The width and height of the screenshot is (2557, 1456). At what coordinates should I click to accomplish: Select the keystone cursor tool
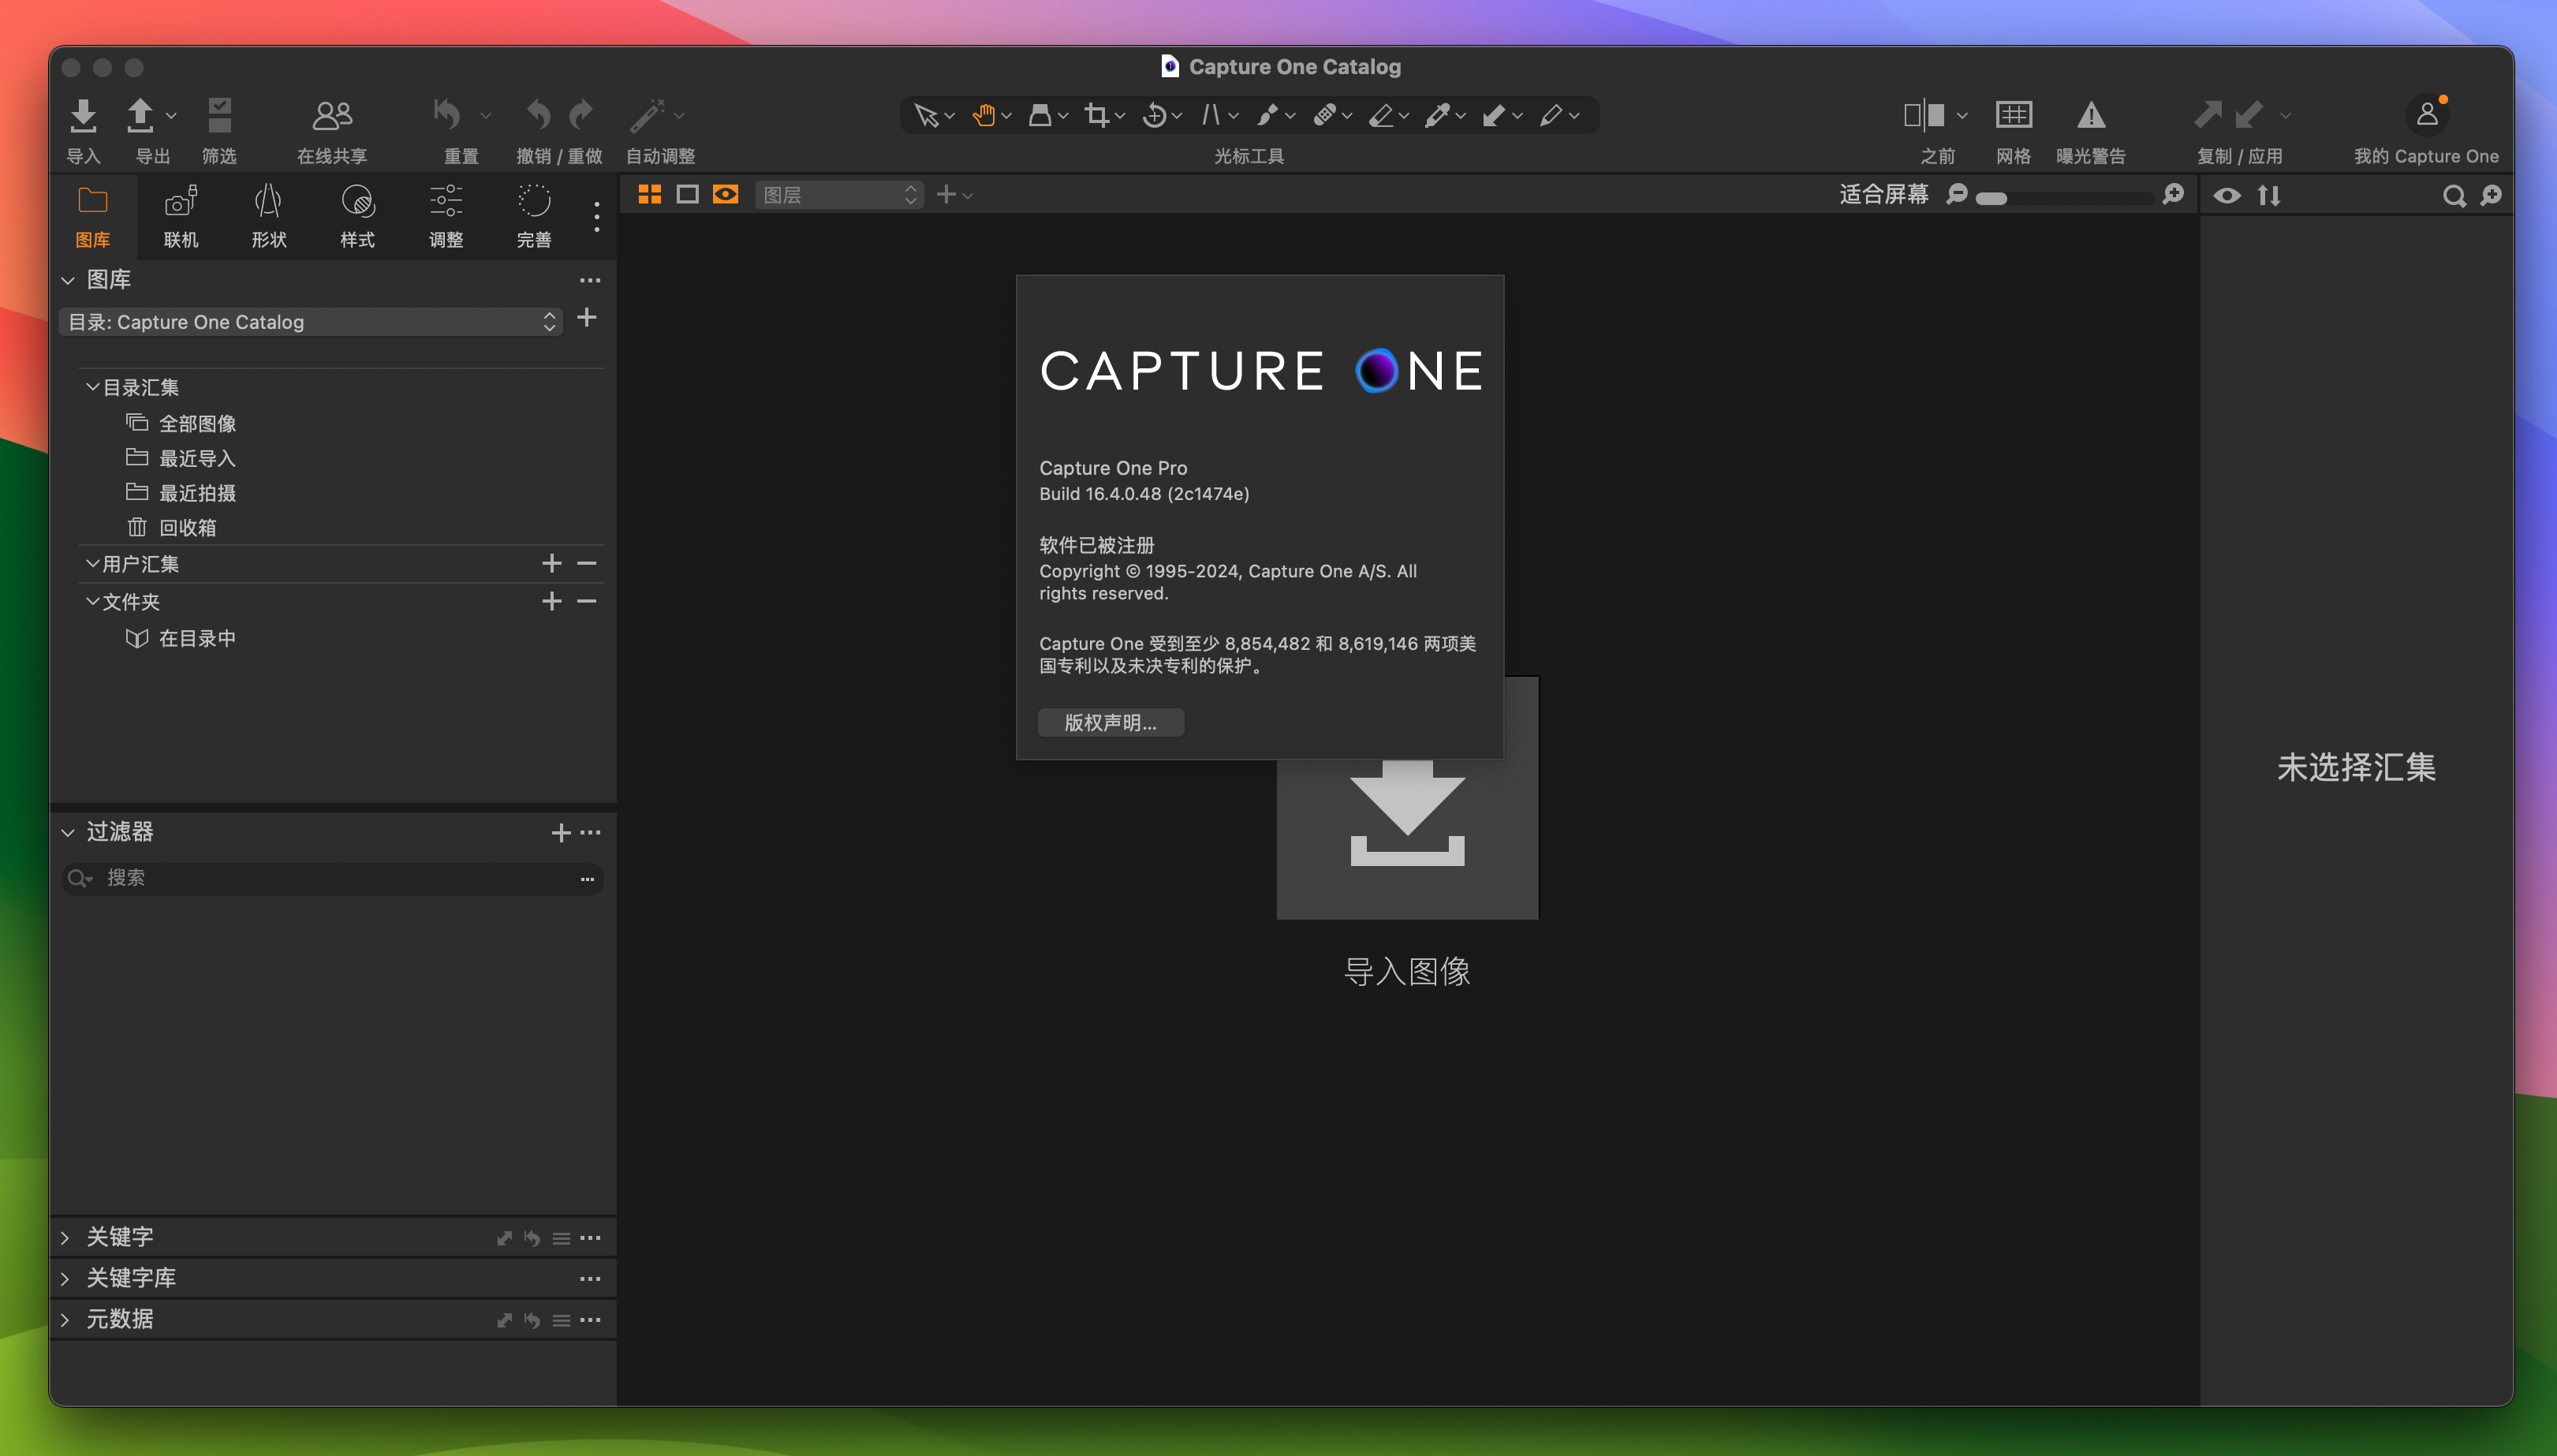click(x=1211, y=116)
